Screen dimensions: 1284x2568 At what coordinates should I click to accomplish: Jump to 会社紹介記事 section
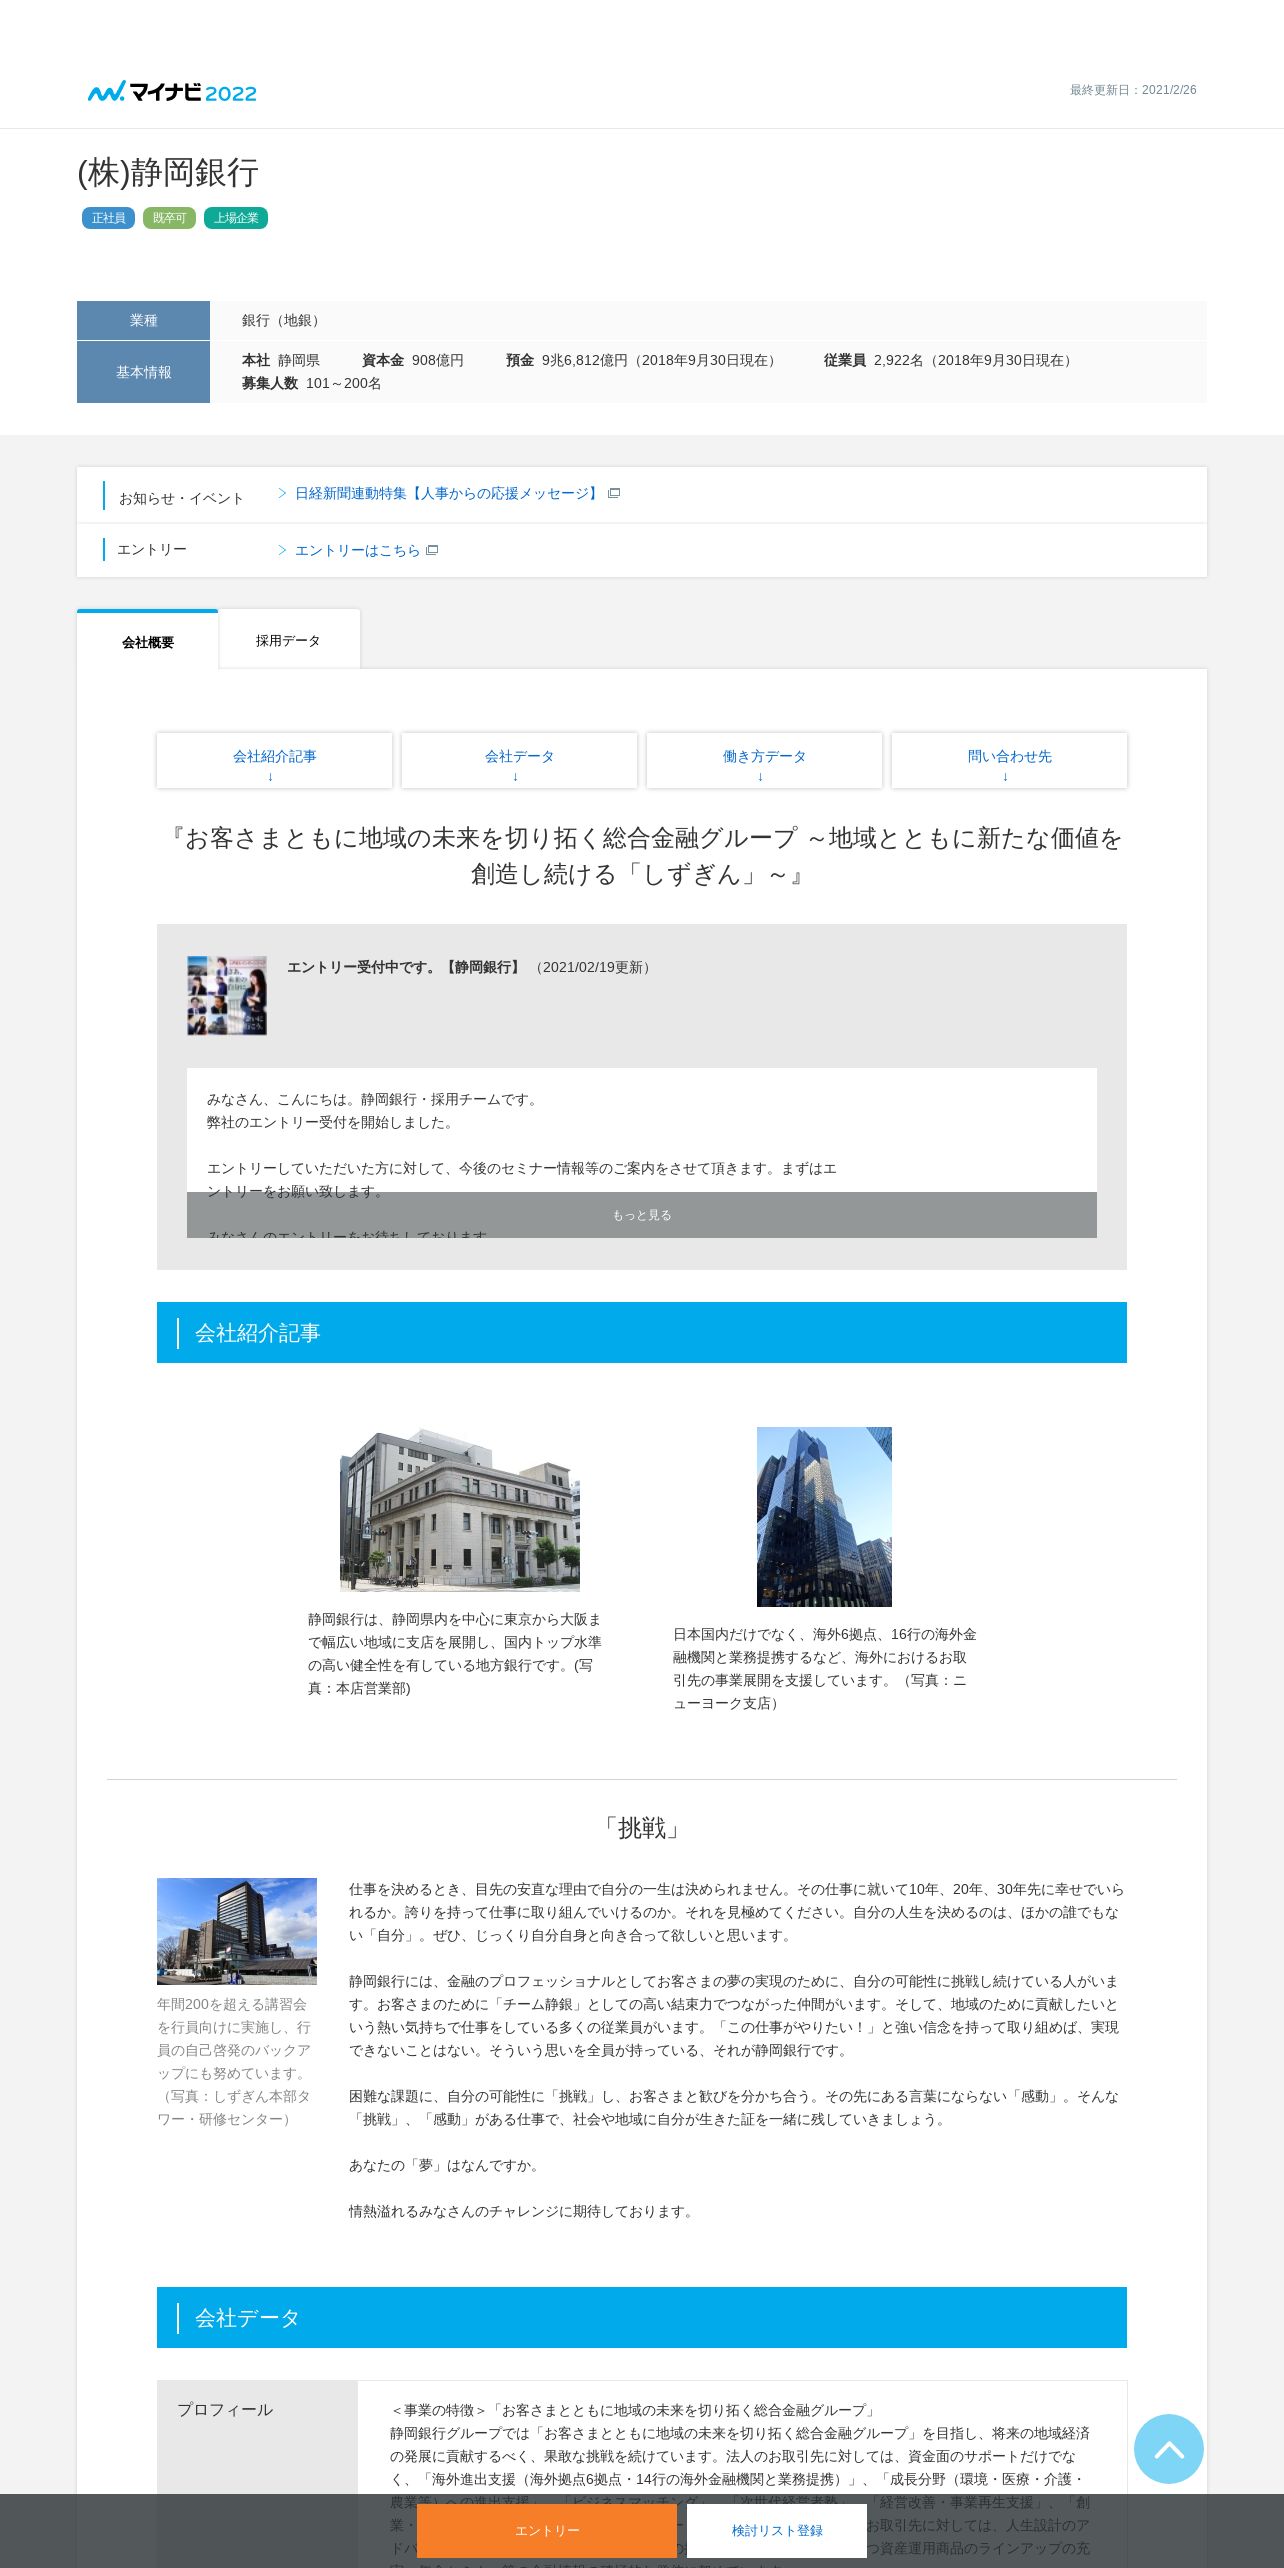(x=274, y=761)
